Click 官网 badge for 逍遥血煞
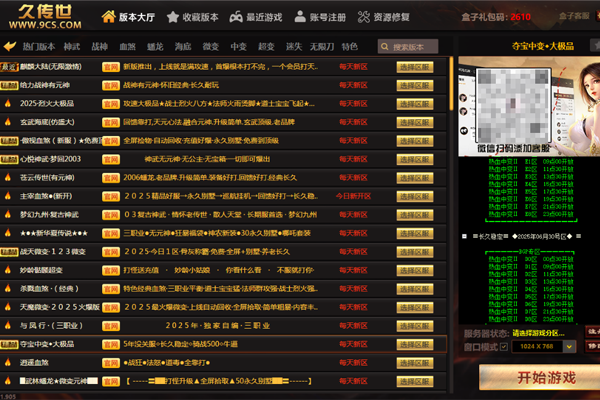The height and width of the screenshot is (400, 600). coord(111,362)
